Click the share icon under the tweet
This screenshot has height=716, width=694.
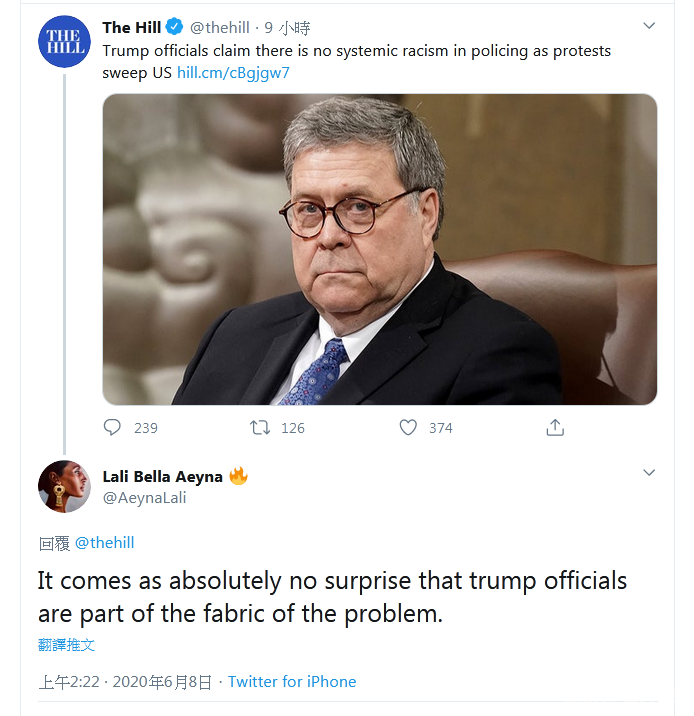coord(555,427)
